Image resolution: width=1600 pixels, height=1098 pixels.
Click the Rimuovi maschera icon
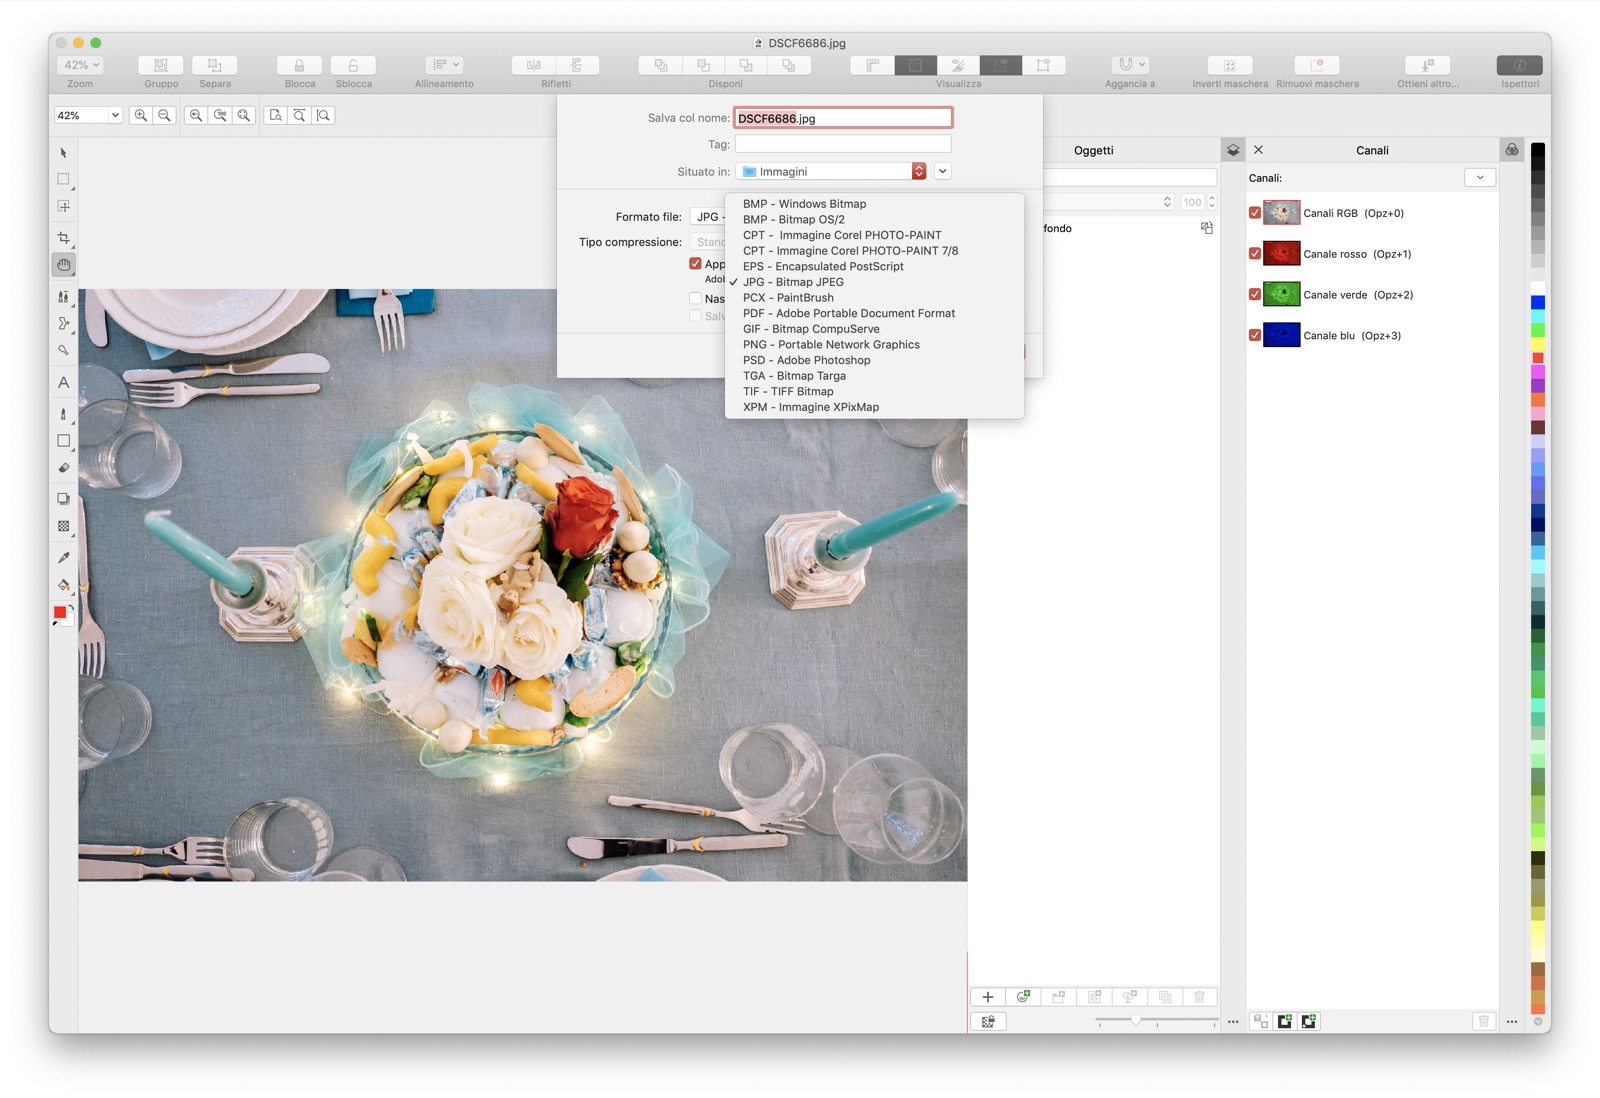click(1317, 65)
